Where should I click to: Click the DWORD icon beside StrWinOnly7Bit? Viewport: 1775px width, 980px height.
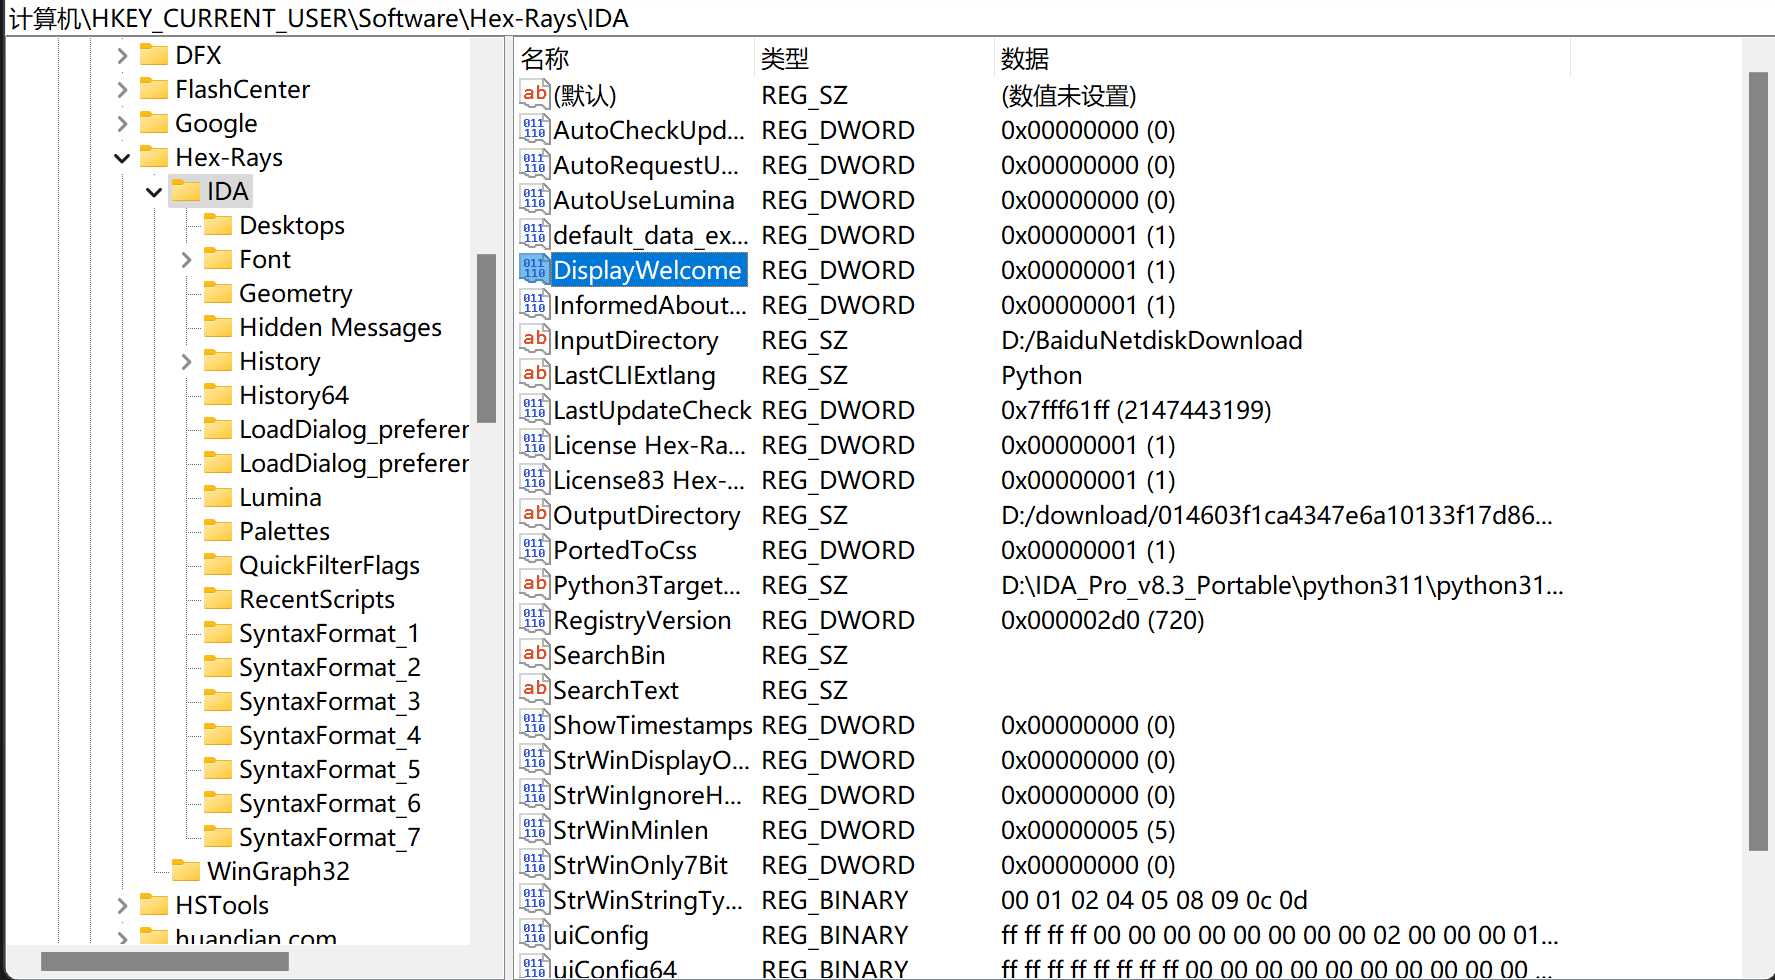point(534,864)
